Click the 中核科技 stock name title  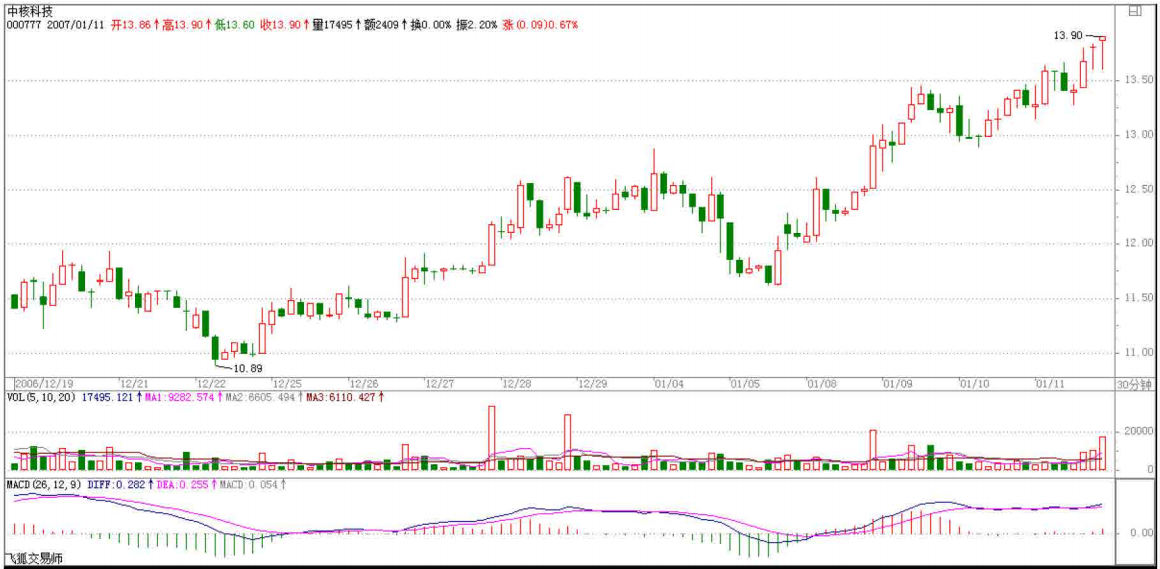(31, 10)
